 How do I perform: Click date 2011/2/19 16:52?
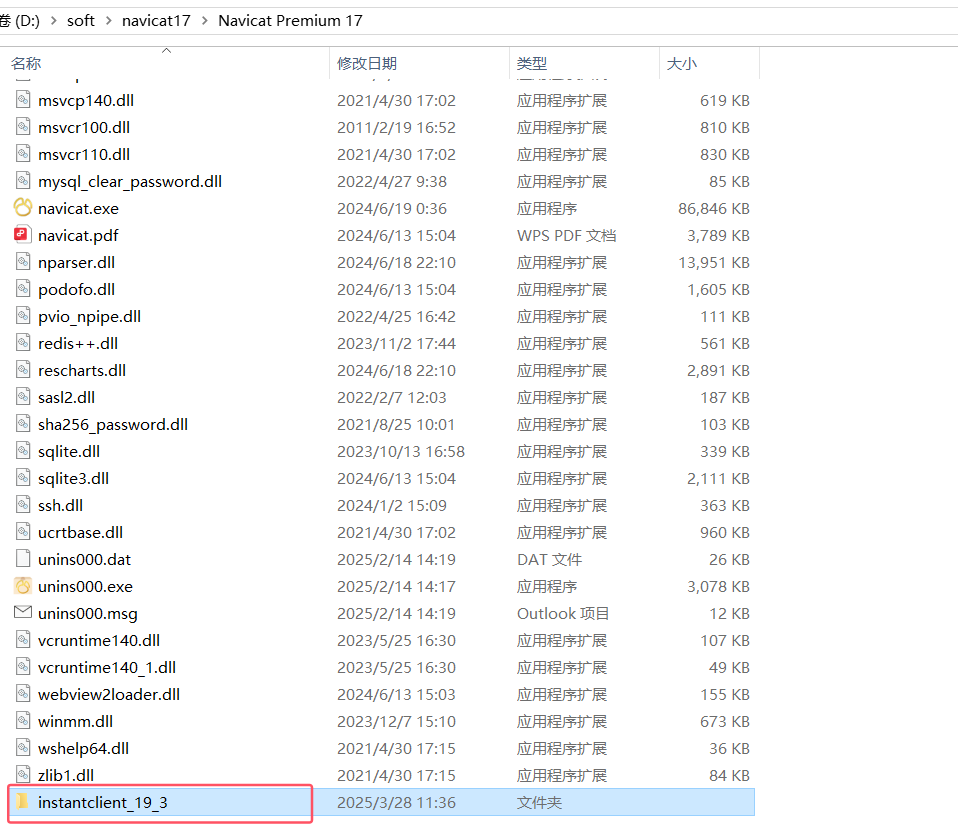pos(397,127)
